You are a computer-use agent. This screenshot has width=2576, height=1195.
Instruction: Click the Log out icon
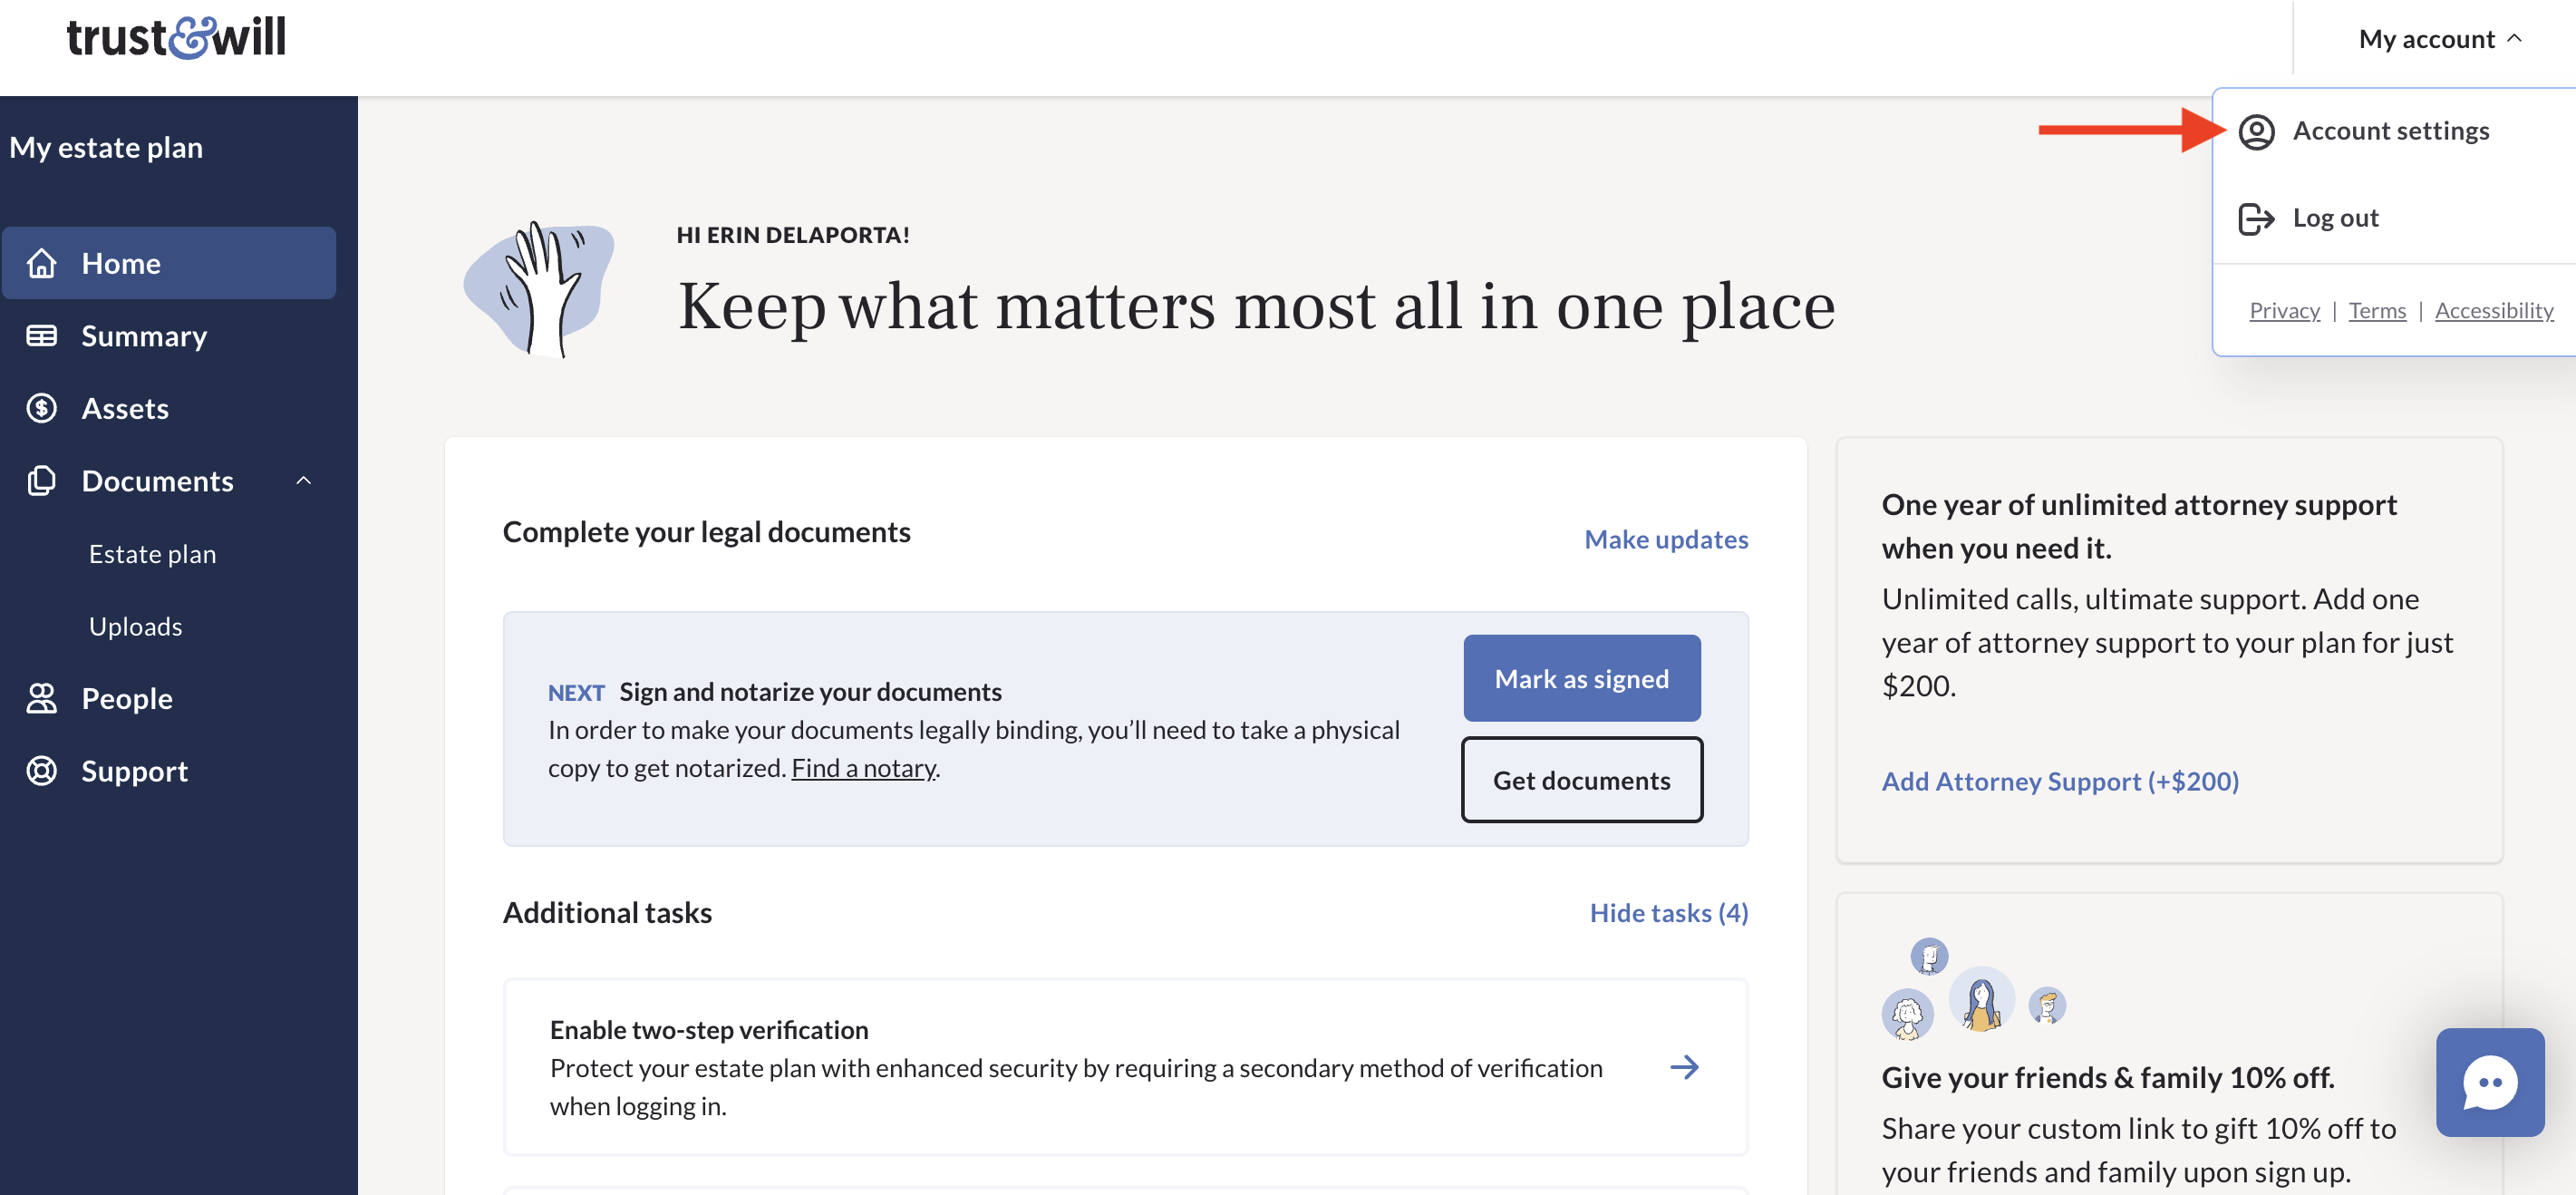tap(2256, 215)
